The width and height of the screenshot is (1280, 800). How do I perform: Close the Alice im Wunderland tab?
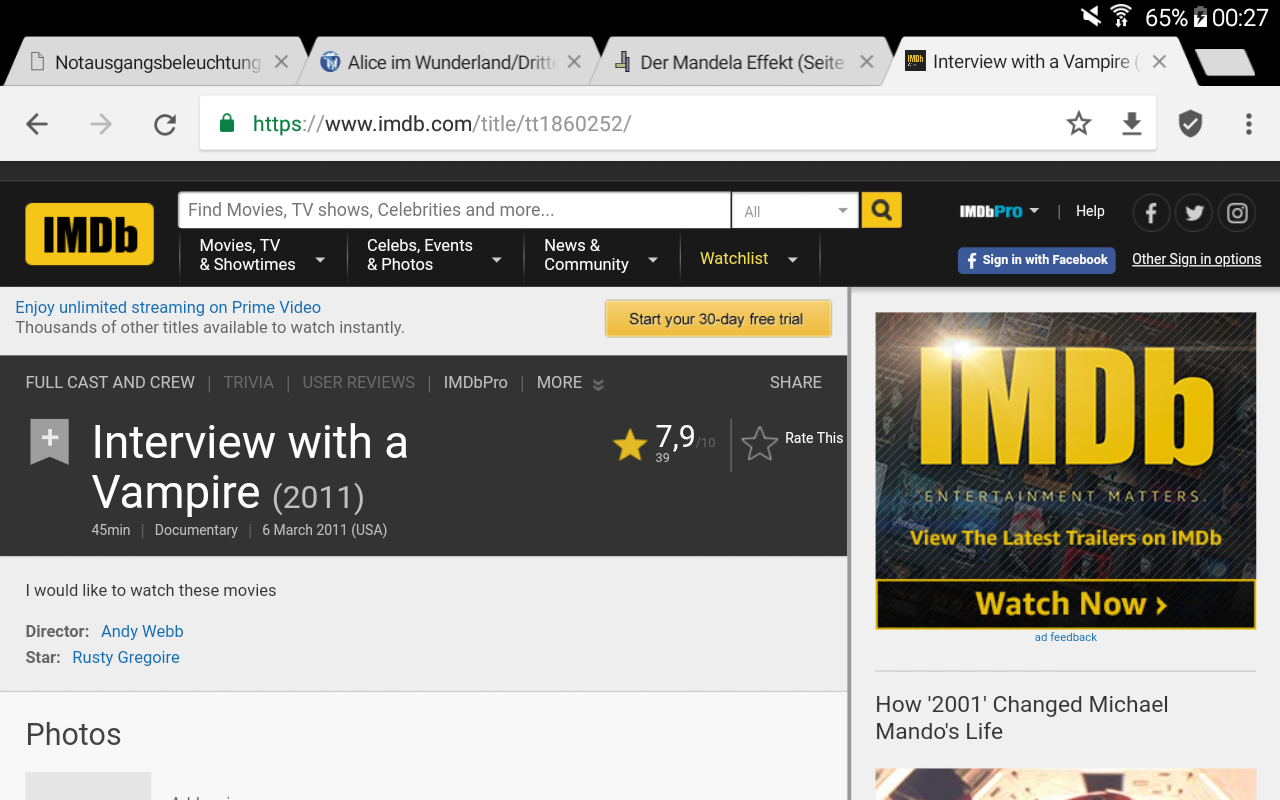point(574,62)
